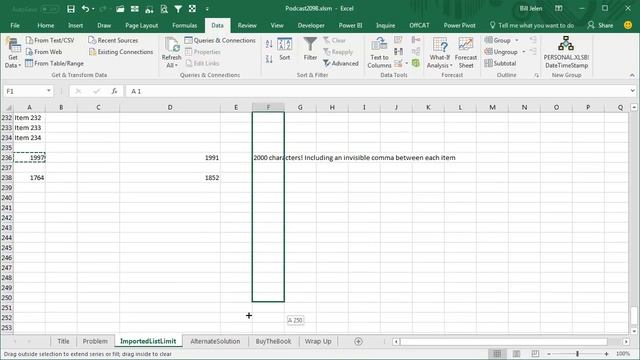
Task: Click the folder Open icon in quick access toolbar
Action: point(120,9)
